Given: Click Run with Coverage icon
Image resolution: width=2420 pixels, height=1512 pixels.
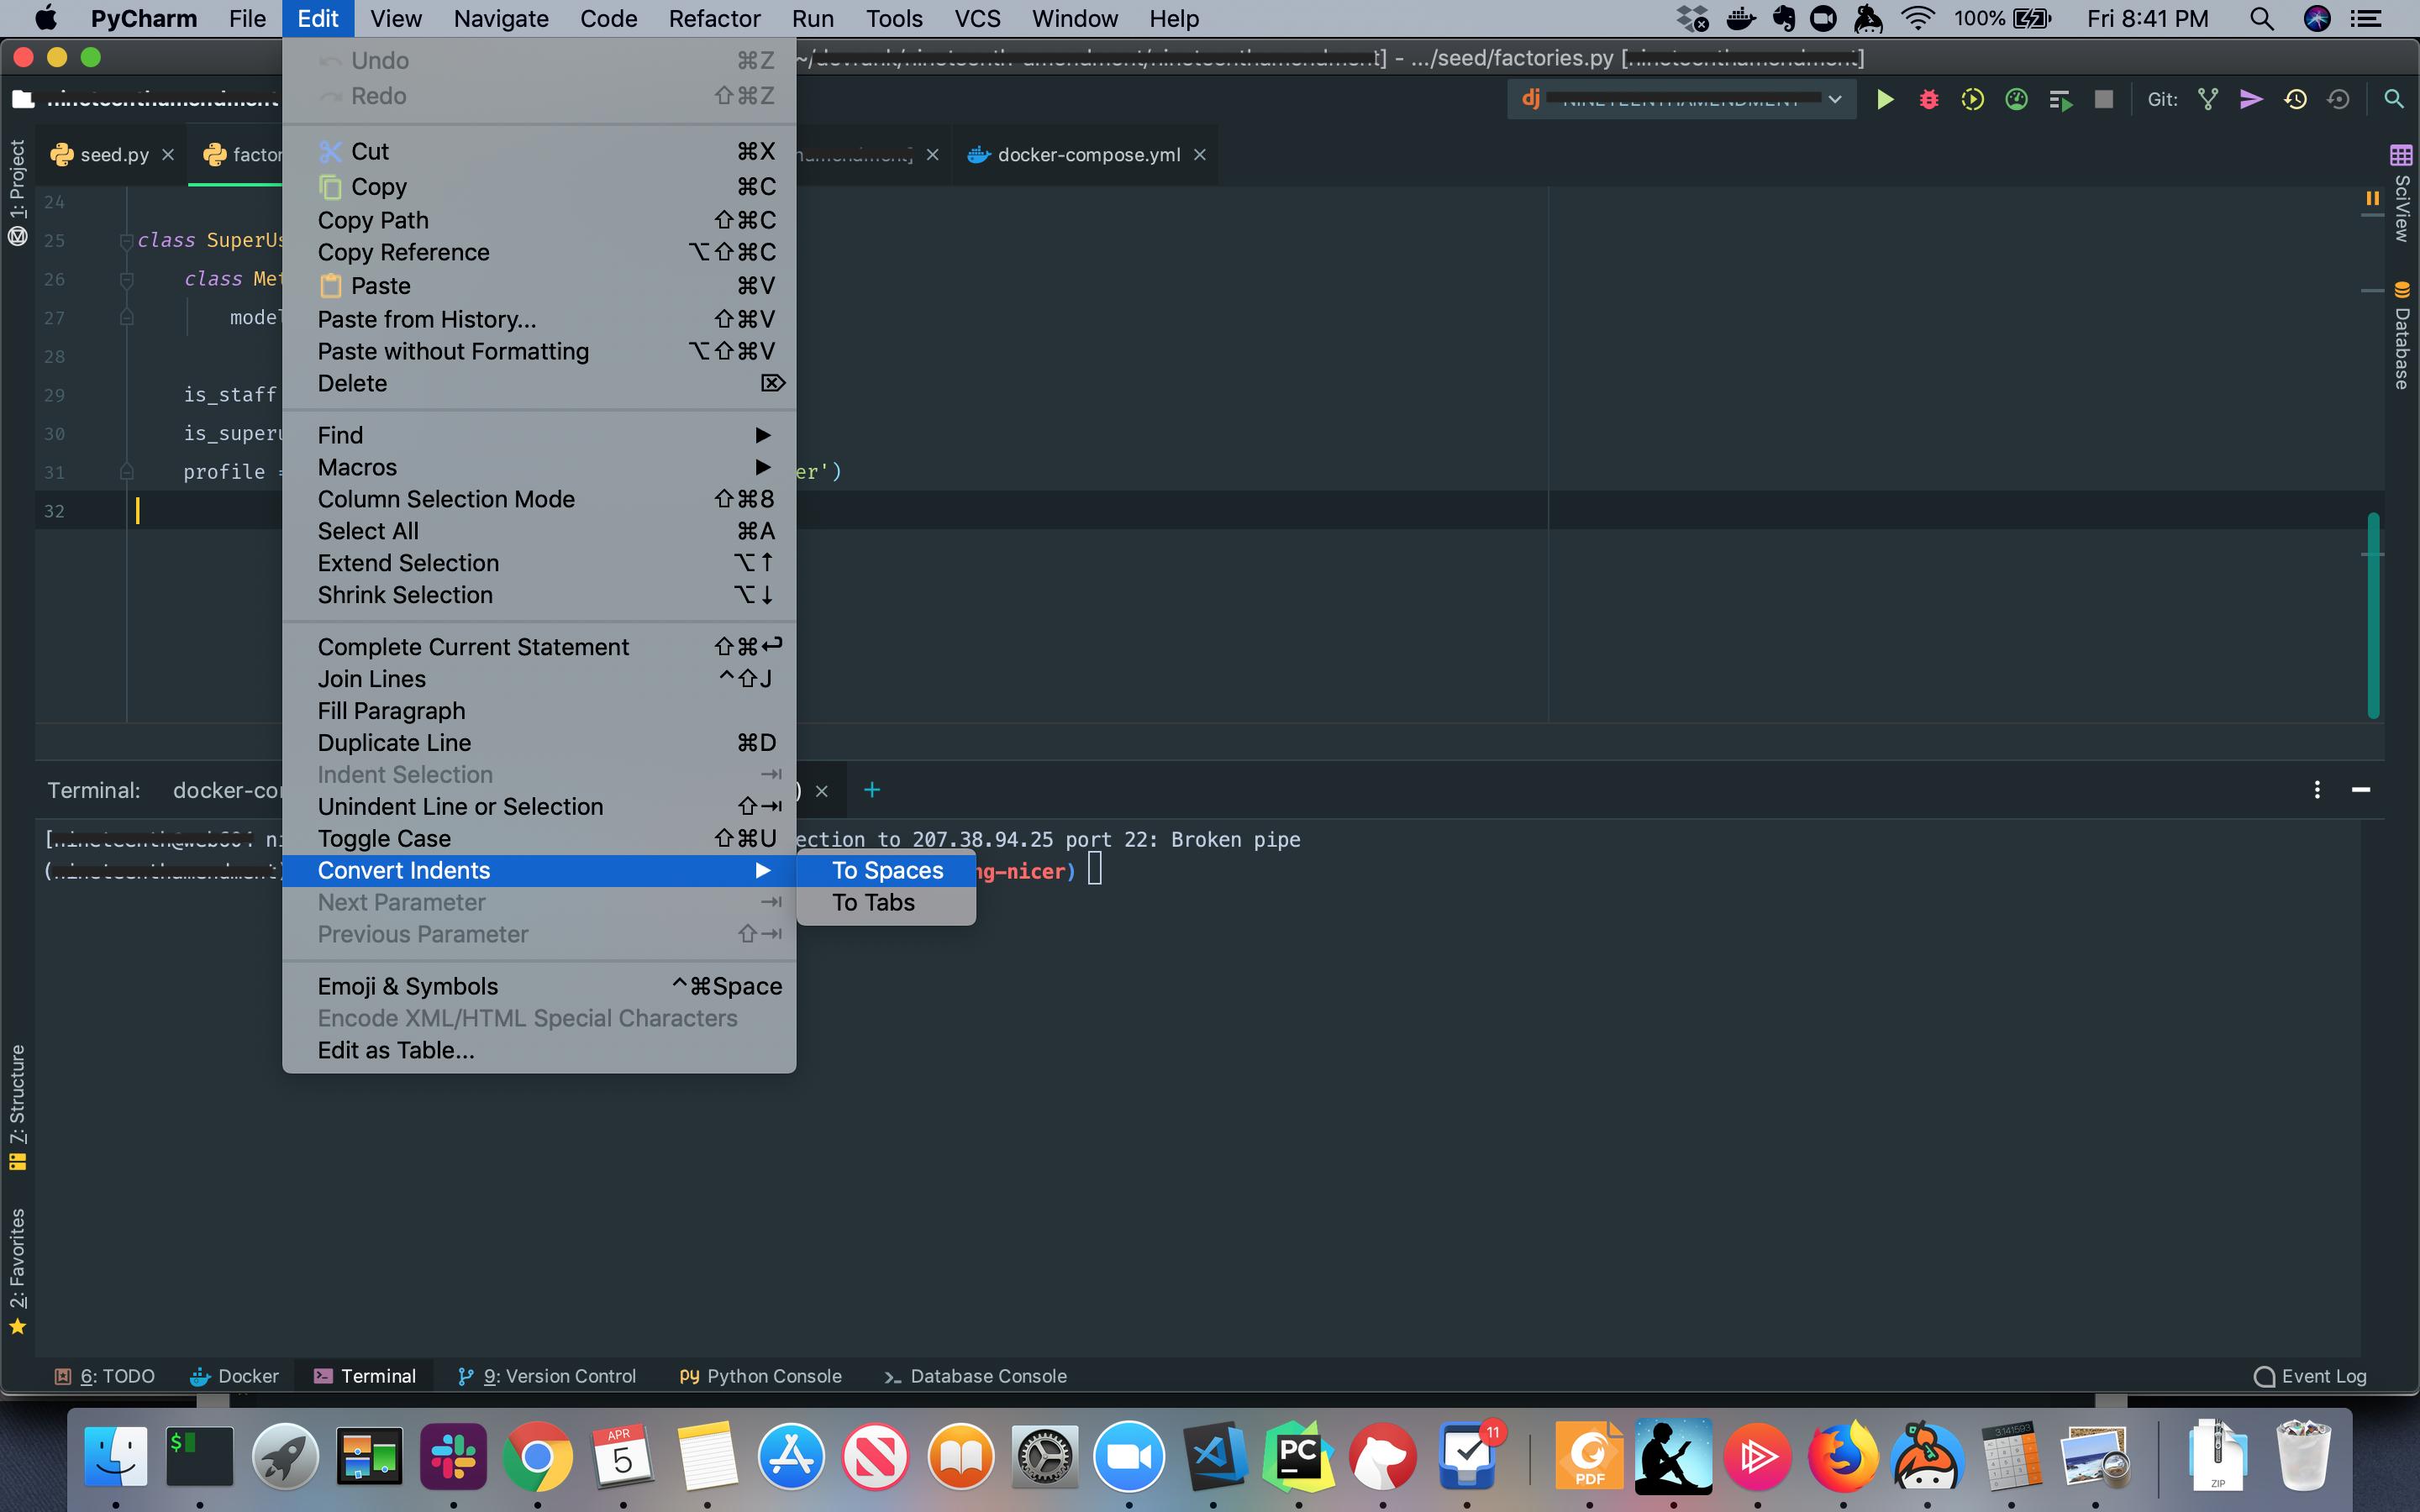Looking at the screenshot, I should click(x=1972, y=99).
